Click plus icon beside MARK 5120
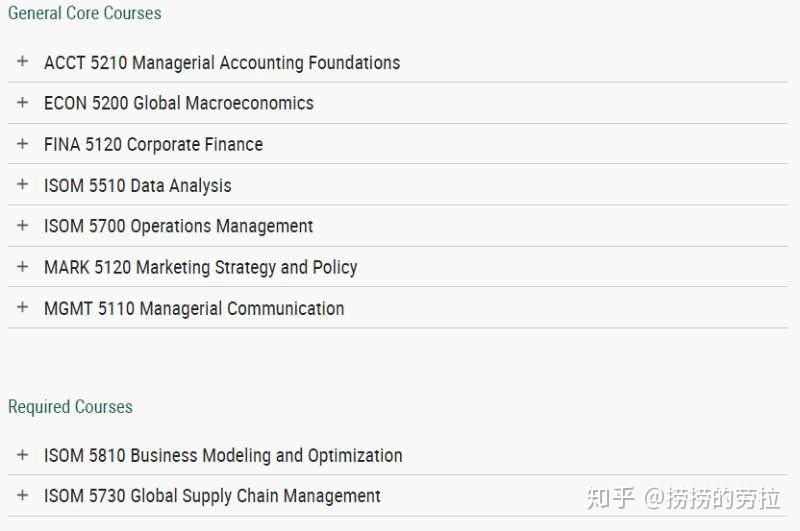The image size is (800, 531). point(22,267)
